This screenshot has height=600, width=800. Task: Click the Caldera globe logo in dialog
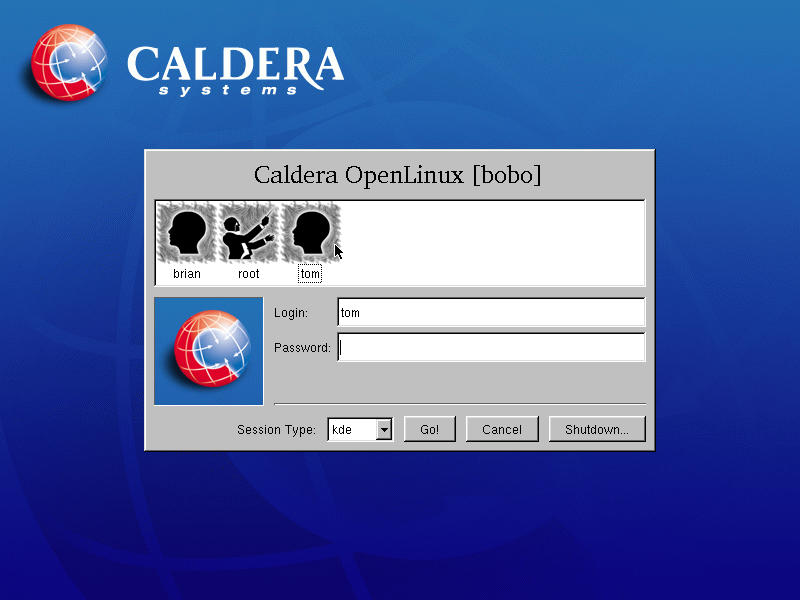[209, 350]
